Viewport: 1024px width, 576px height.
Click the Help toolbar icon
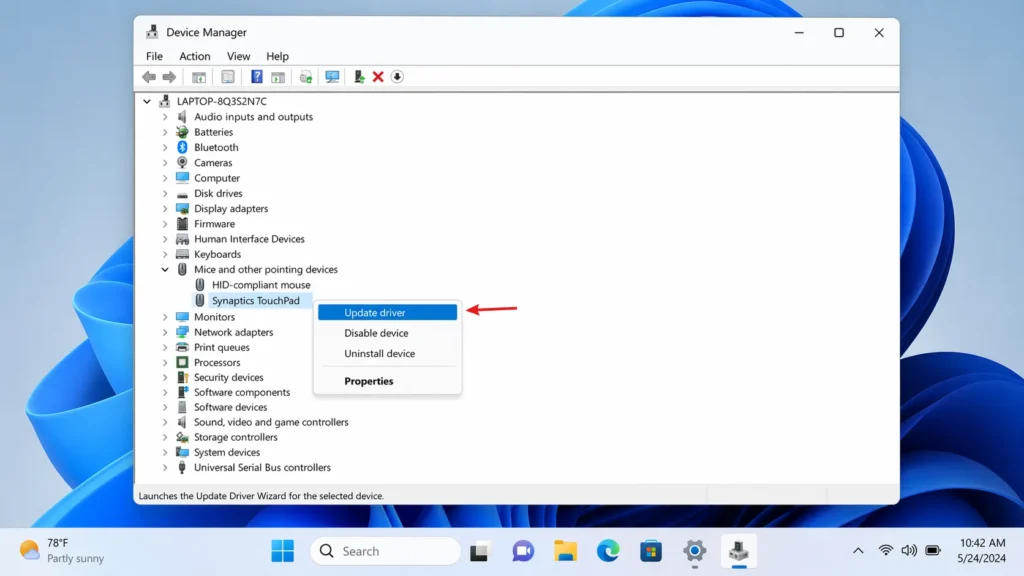tap(258, 77)
